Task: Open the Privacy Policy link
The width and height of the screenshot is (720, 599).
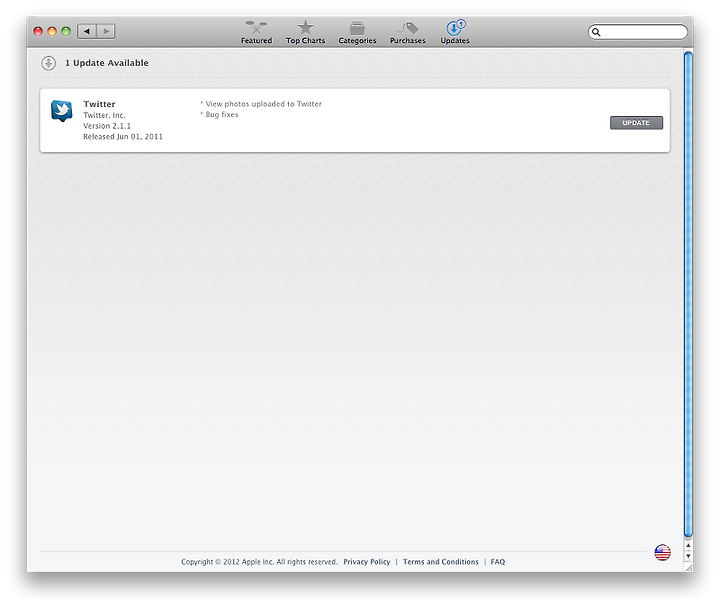Action: pyautogui.click(x=366, y=562)
